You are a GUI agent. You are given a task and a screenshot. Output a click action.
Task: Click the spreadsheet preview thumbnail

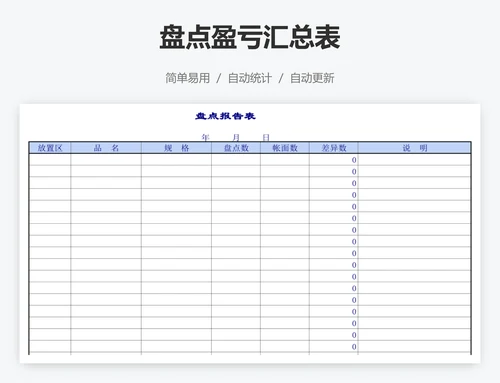click(250, 233)
